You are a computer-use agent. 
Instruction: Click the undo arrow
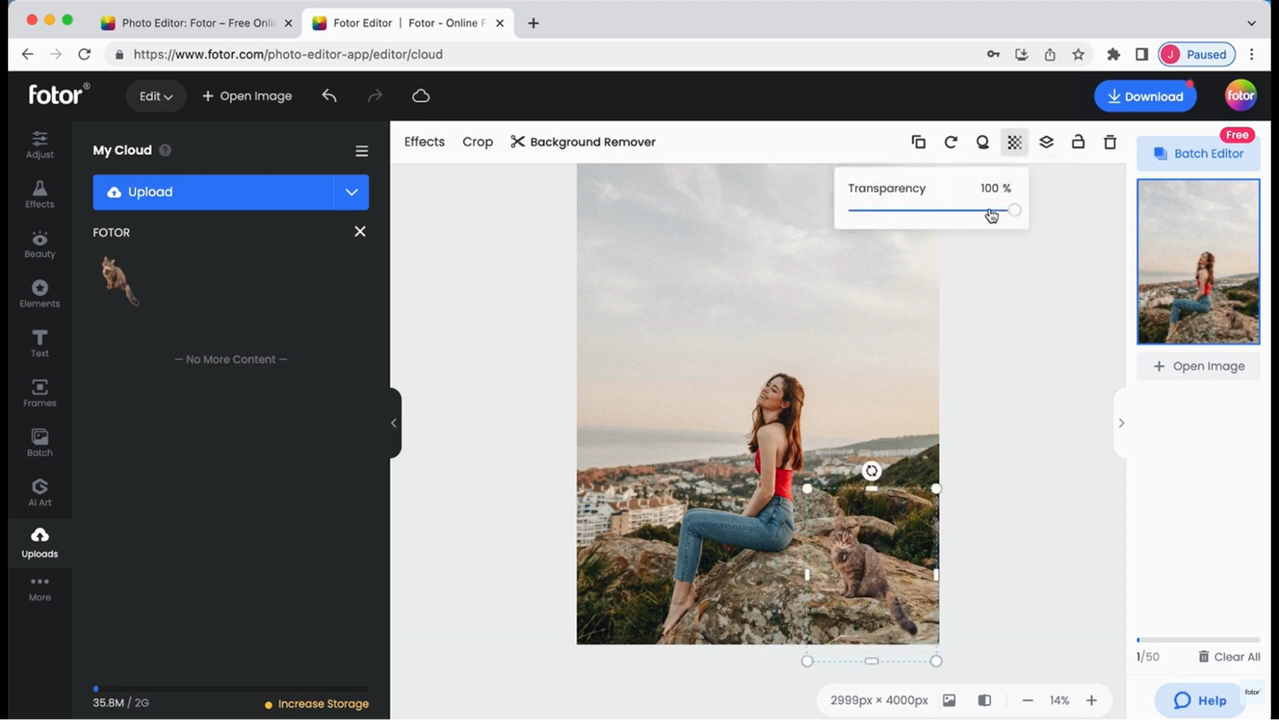tap(329, 96)
